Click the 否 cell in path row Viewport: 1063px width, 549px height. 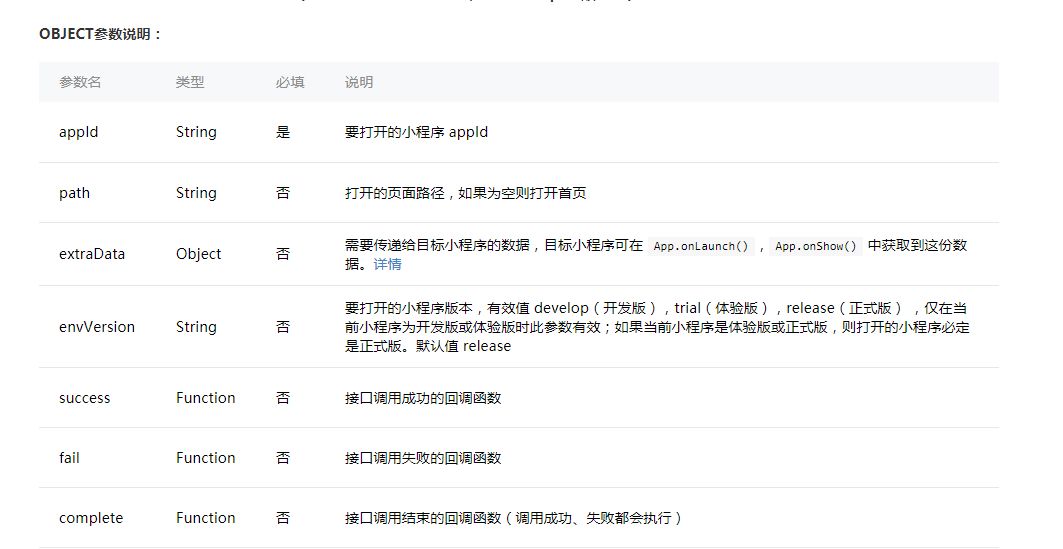[283, 193]
